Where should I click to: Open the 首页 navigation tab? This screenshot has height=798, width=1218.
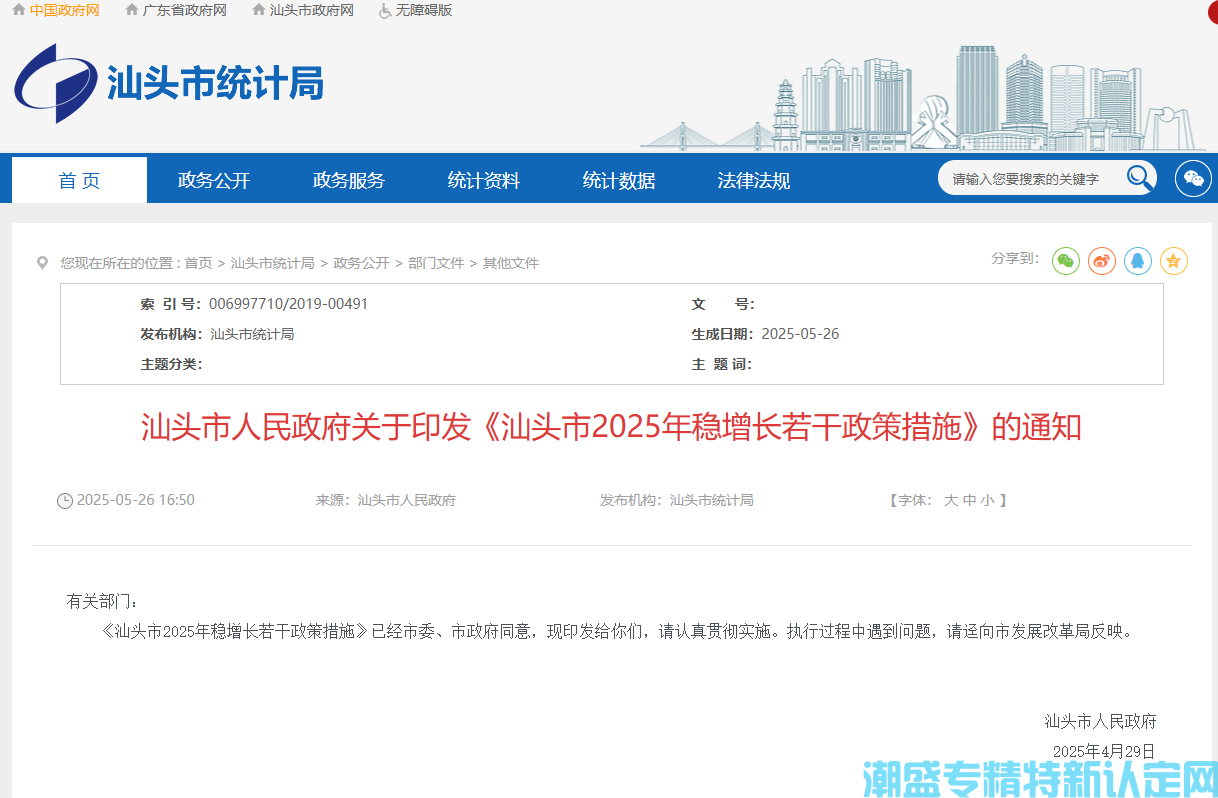pos(79,180)
